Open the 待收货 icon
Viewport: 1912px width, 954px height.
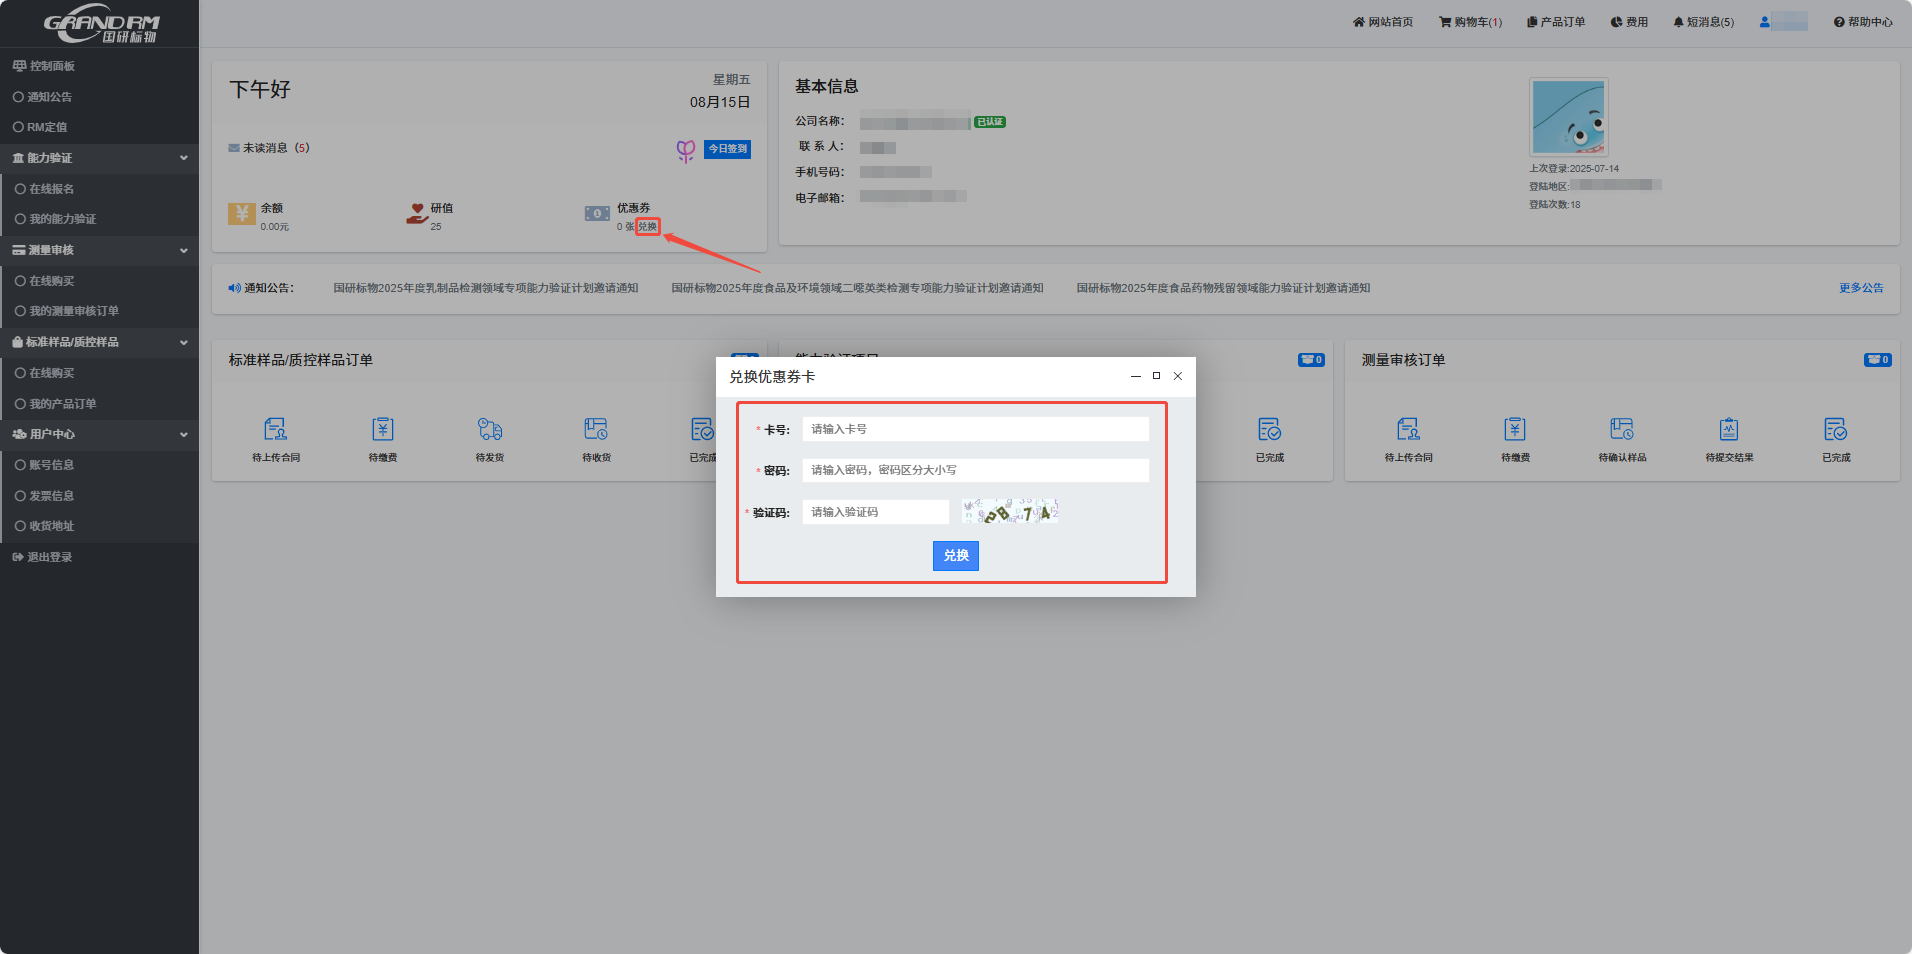coord(596,430)
